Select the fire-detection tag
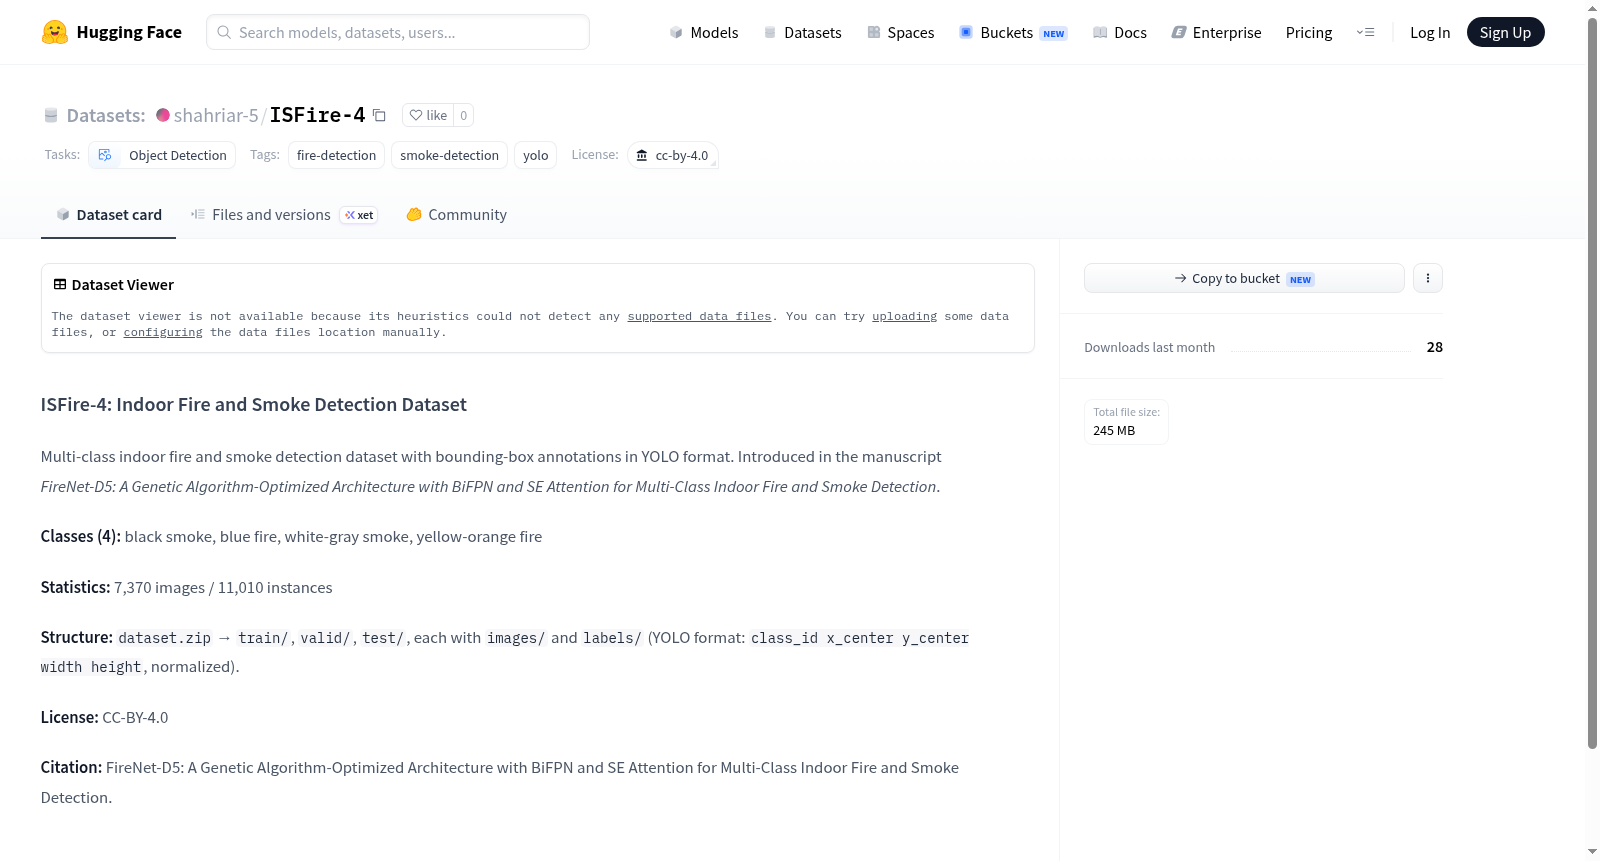 336,155
